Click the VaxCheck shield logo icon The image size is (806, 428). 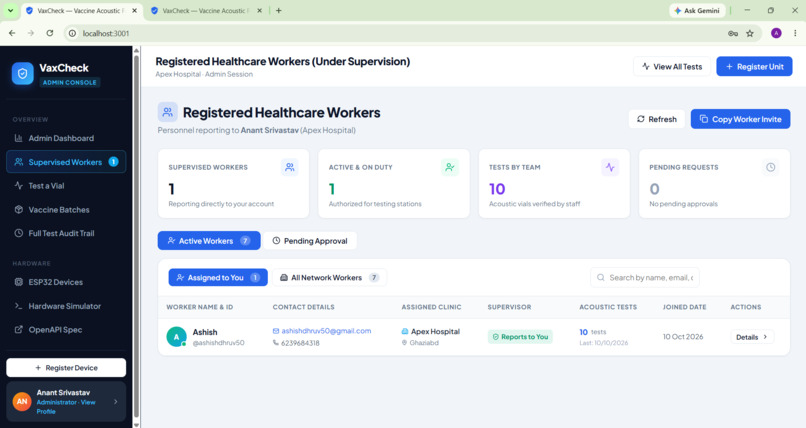pos(23,74)
